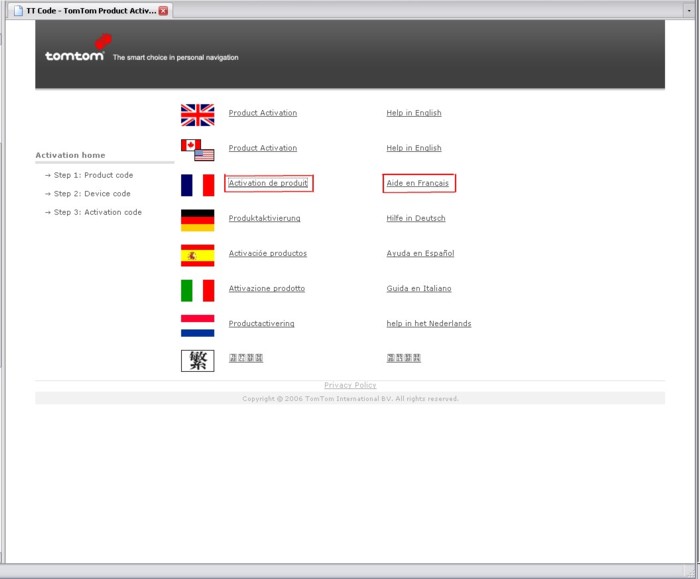Screen dimensions: 700x579
Task: Choose the Italian flag icon
Action: [197, 291]
